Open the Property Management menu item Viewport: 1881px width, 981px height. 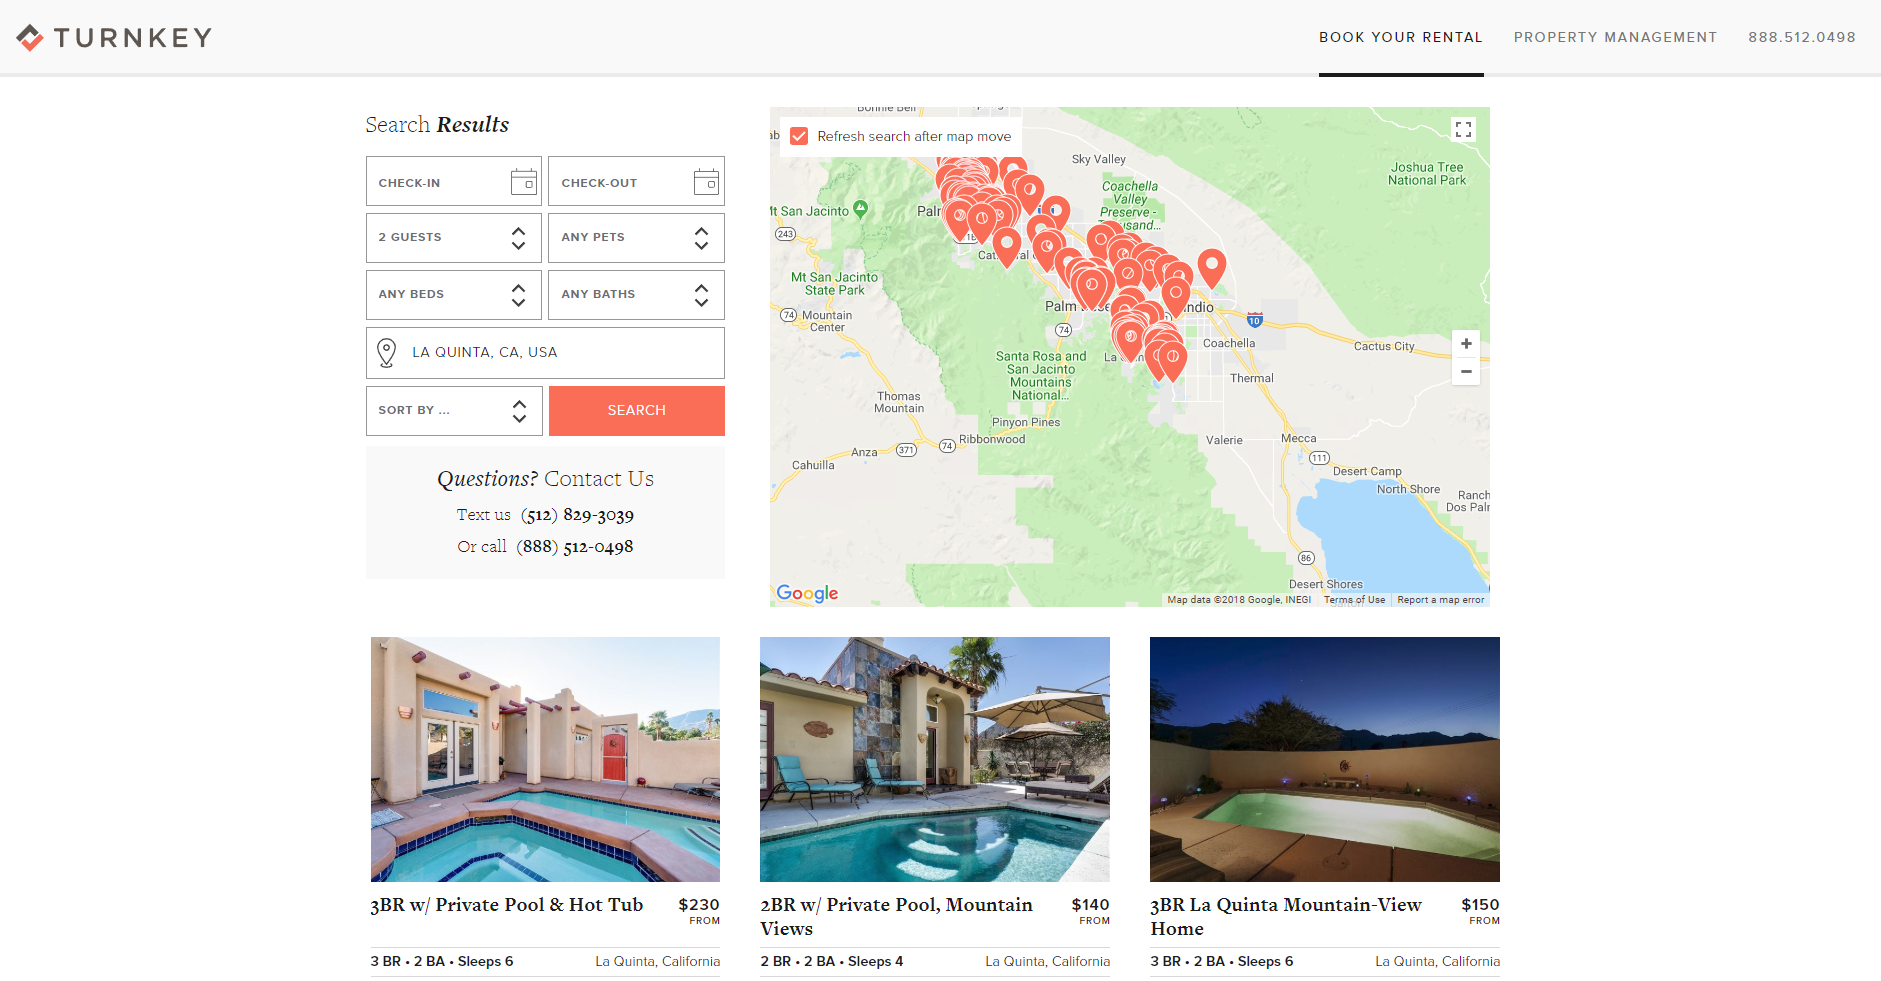pyautogui.click(x=1615, y=37)
